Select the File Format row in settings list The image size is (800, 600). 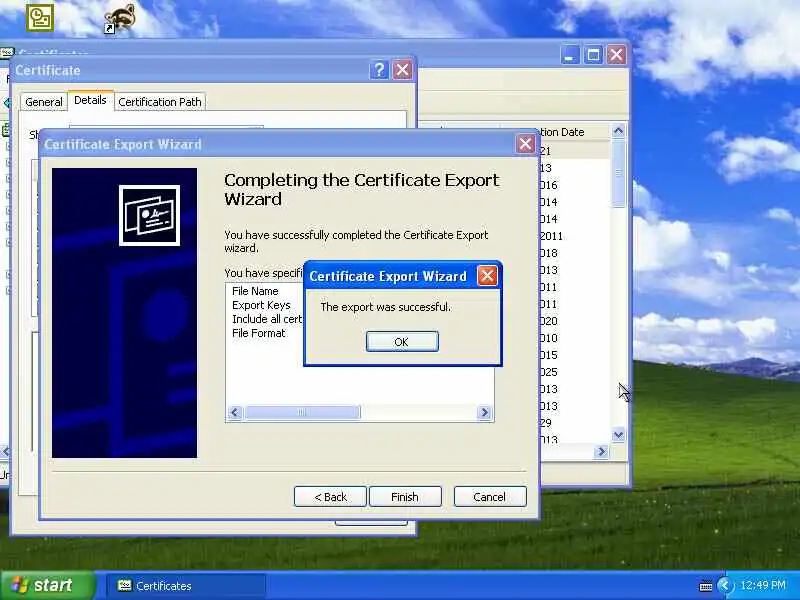click(x=259, y=333)
